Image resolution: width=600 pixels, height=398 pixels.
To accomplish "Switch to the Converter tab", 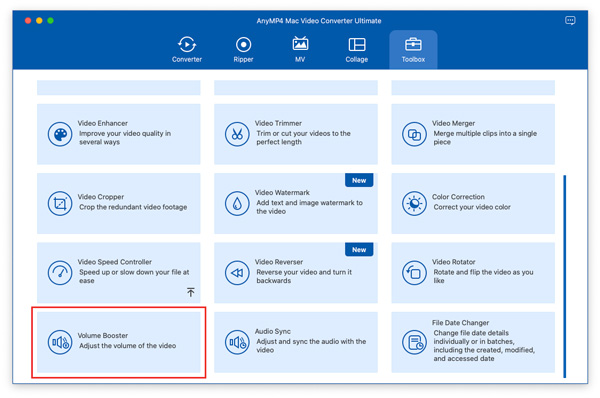I will [187, 50].
